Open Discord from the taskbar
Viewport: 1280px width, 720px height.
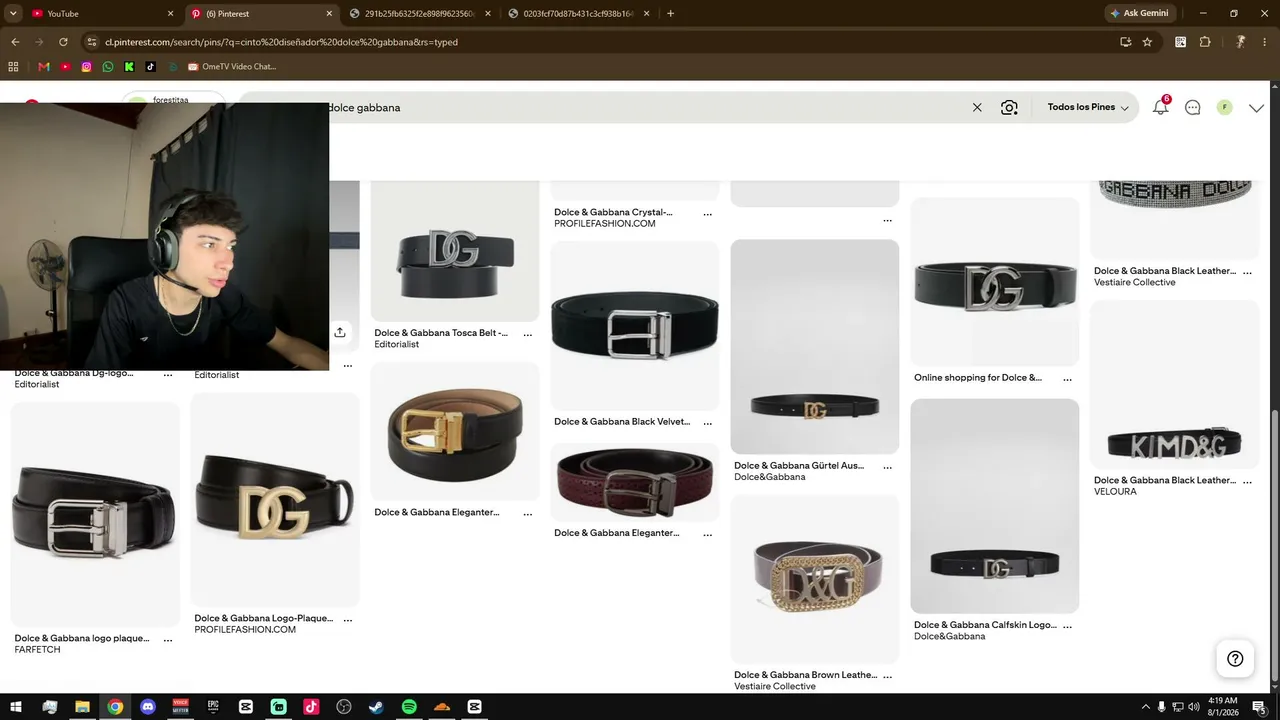pyautogui.click(x=148, y=707)
